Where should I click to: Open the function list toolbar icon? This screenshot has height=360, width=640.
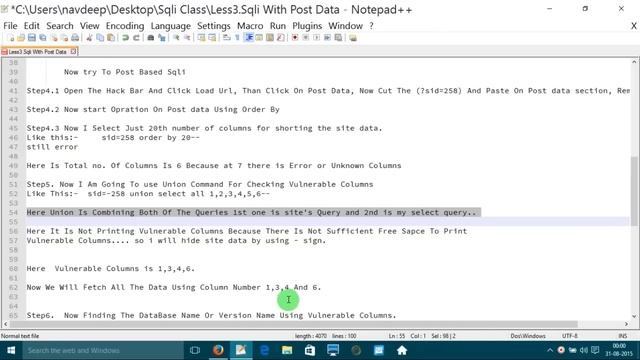(x=280, y=38)
